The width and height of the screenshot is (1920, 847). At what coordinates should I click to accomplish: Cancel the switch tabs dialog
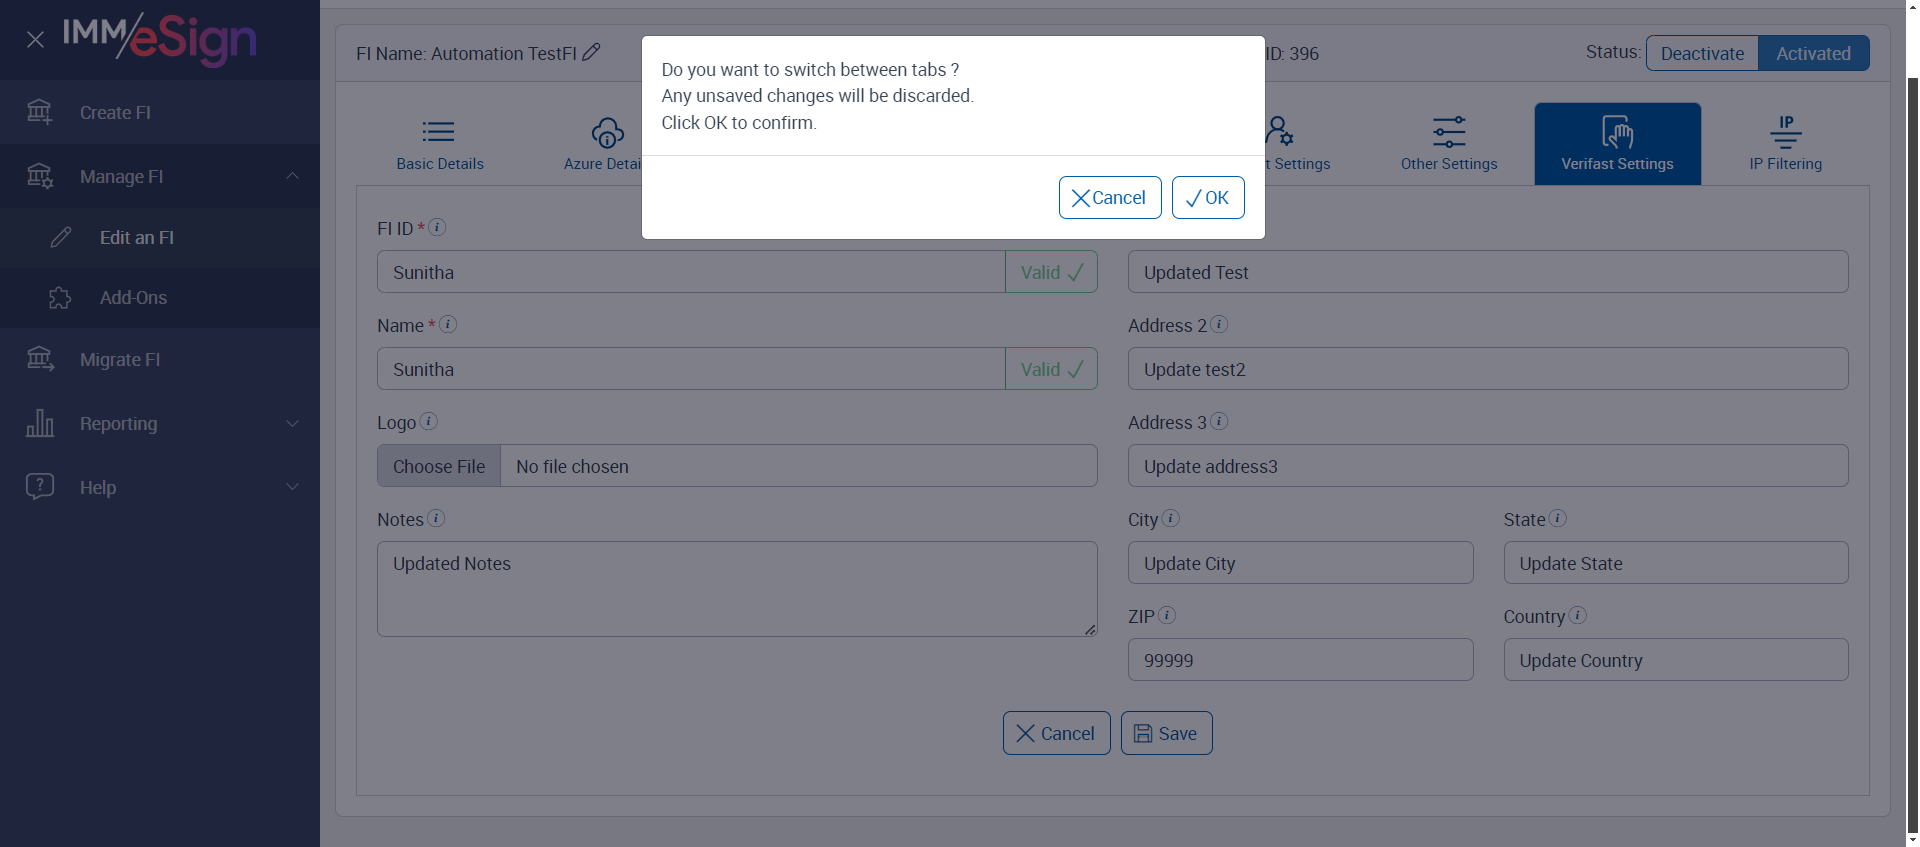coord(1109,198)
